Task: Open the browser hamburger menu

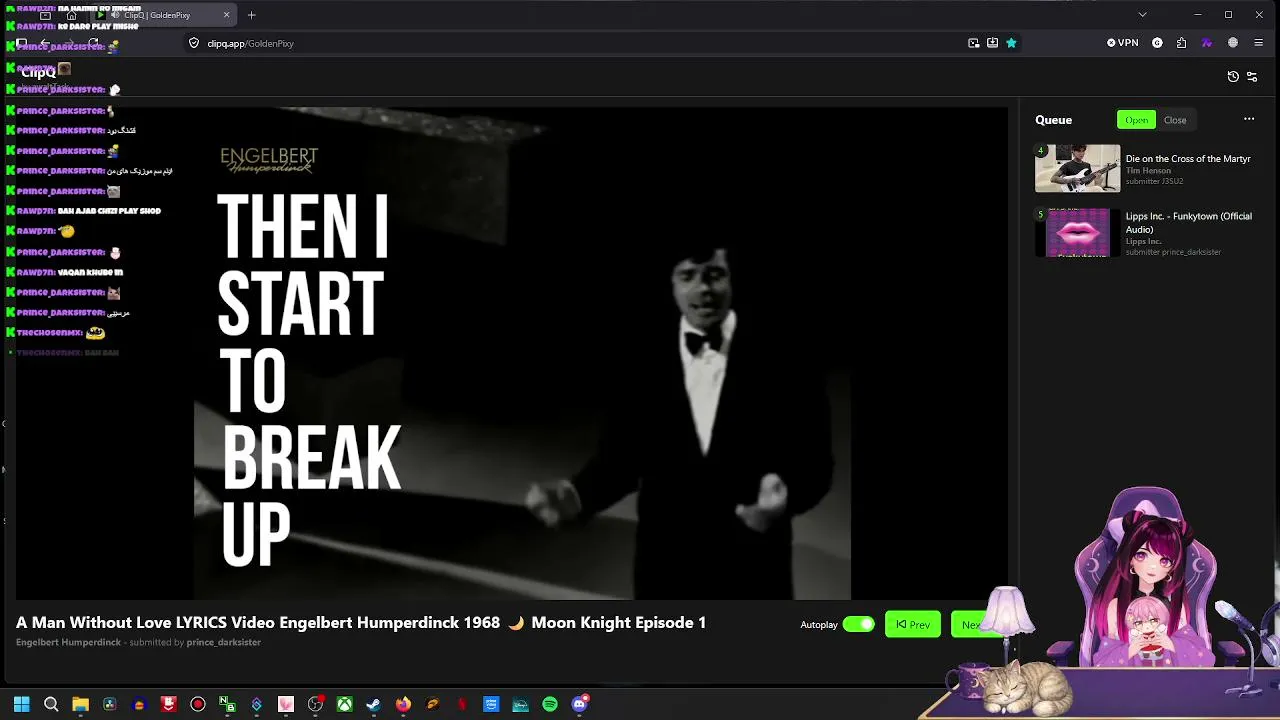Action: (1258, 43)
